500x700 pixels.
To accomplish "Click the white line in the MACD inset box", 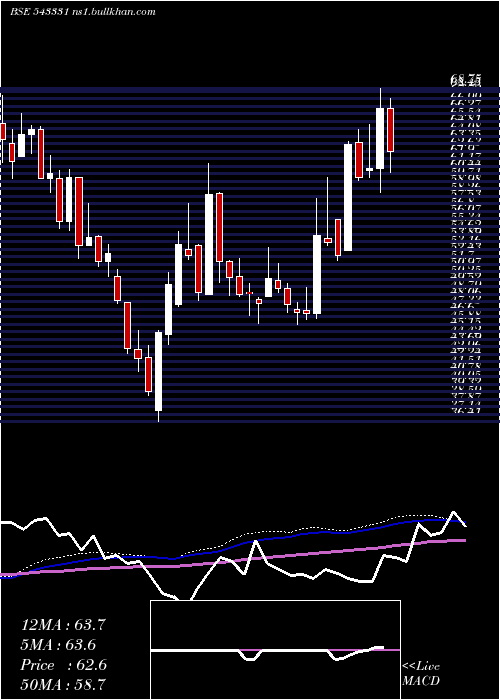I will [268, 652].
